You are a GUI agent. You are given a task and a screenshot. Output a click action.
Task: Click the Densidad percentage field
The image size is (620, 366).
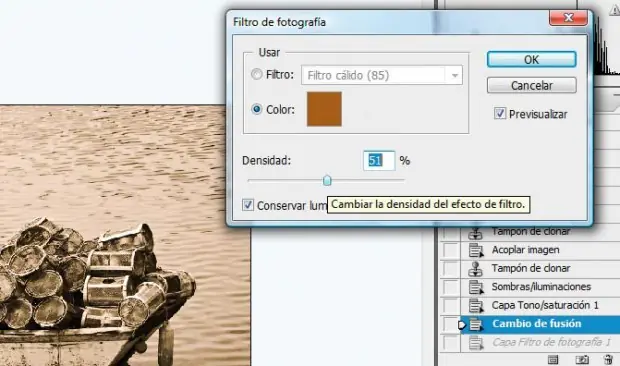pos(379,160)
